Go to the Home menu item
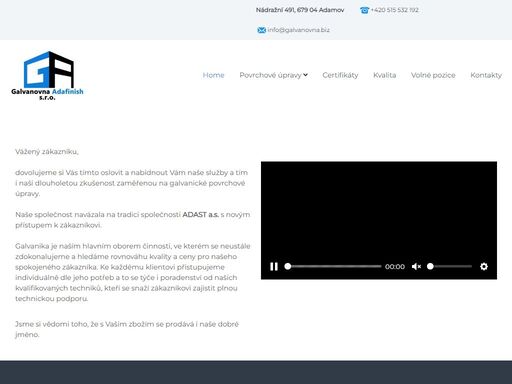The width and height of the screenshot is (512, 384). [x=213, y=75]
